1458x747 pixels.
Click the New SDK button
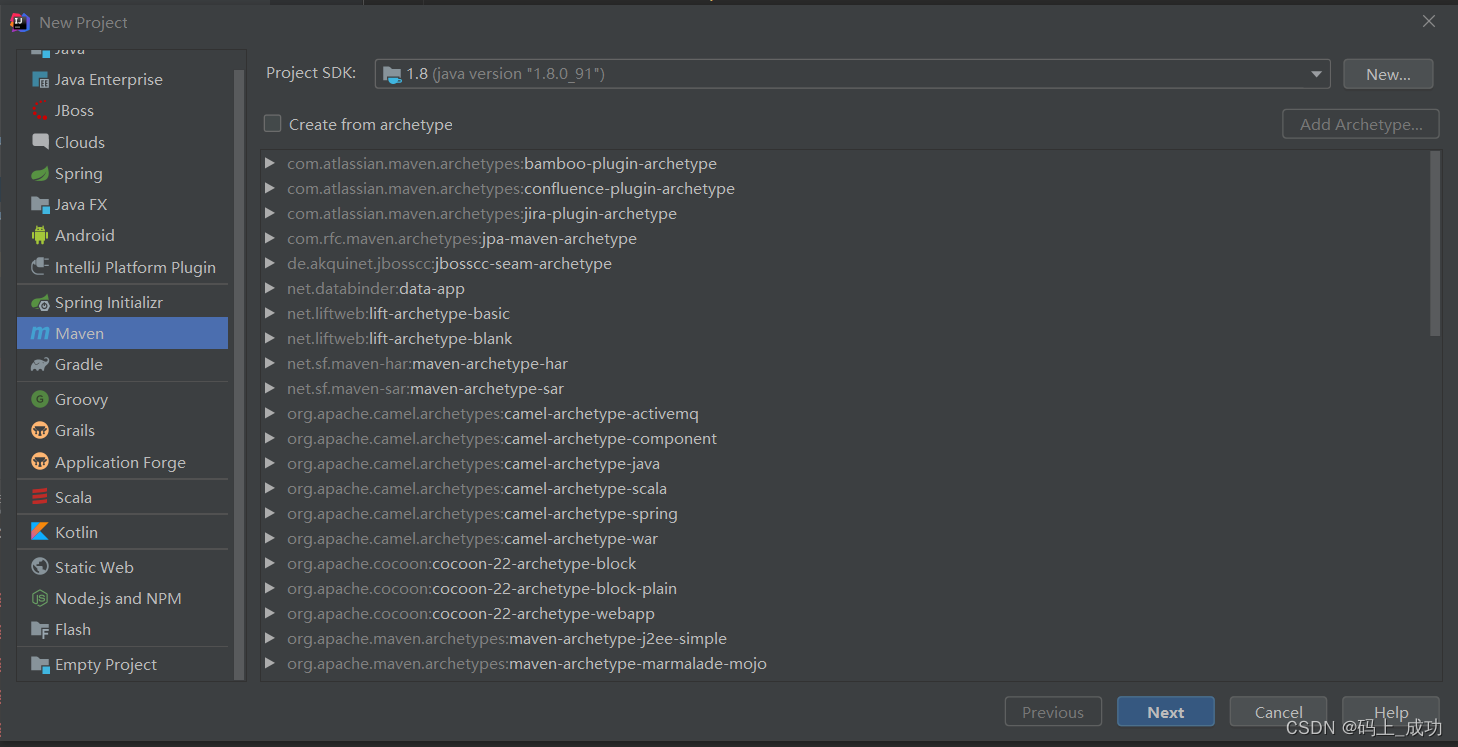click(1388, 73)
